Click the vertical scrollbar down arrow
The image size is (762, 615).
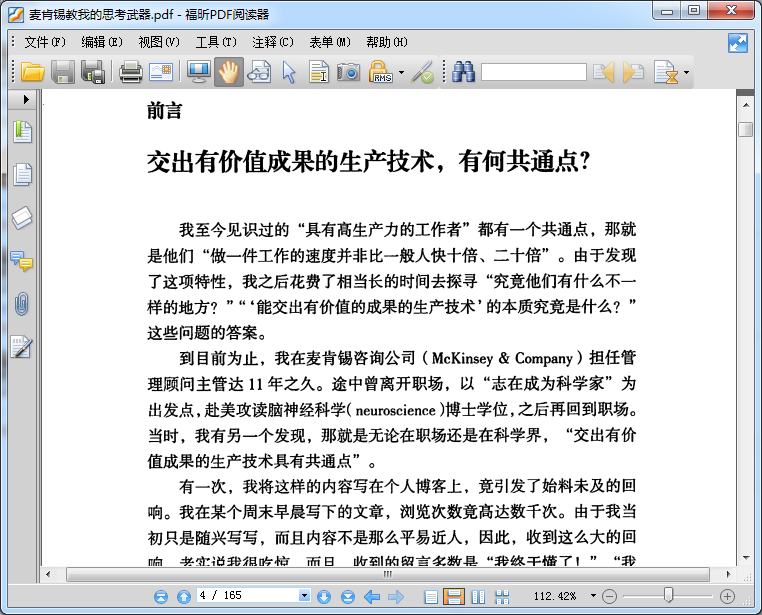pos(746,558)
